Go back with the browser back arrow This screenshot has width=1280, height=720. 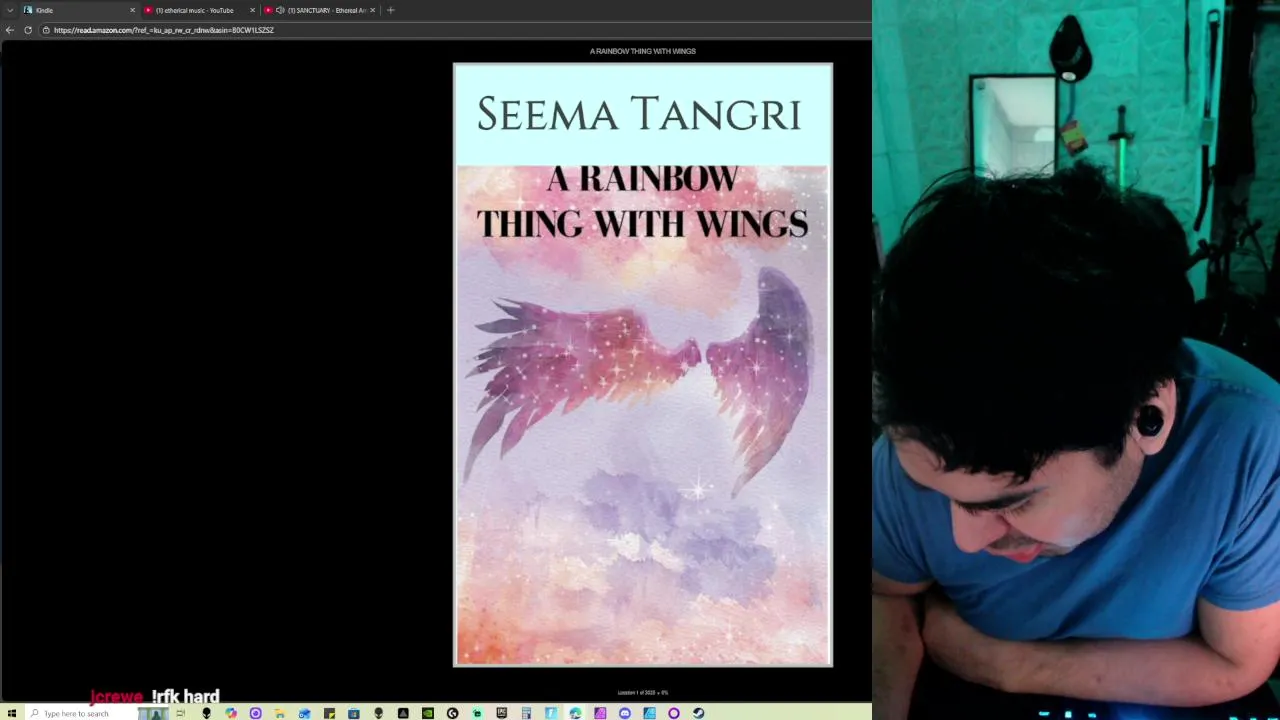click(x=10, y=30)
